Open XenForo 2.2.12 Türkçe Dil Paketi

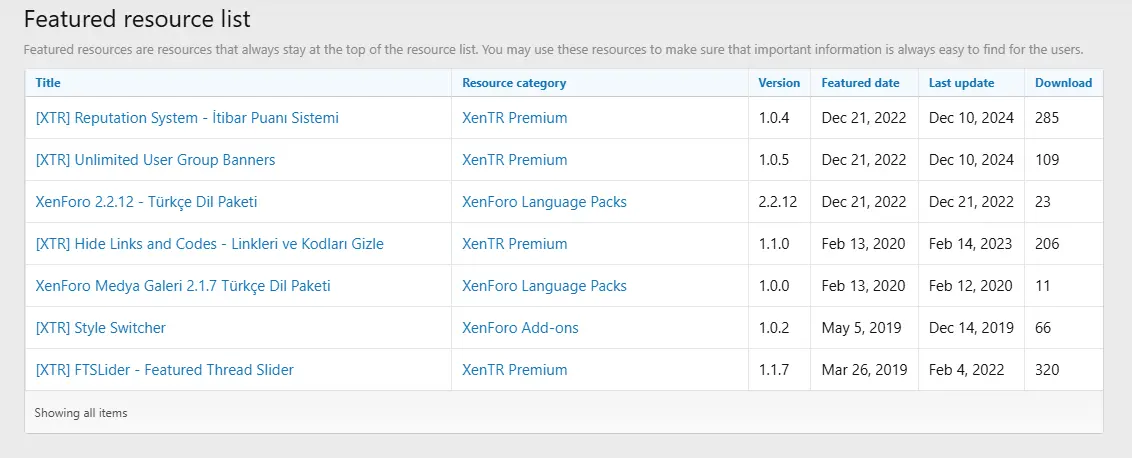pyautogui.click(x=147, y=202)
